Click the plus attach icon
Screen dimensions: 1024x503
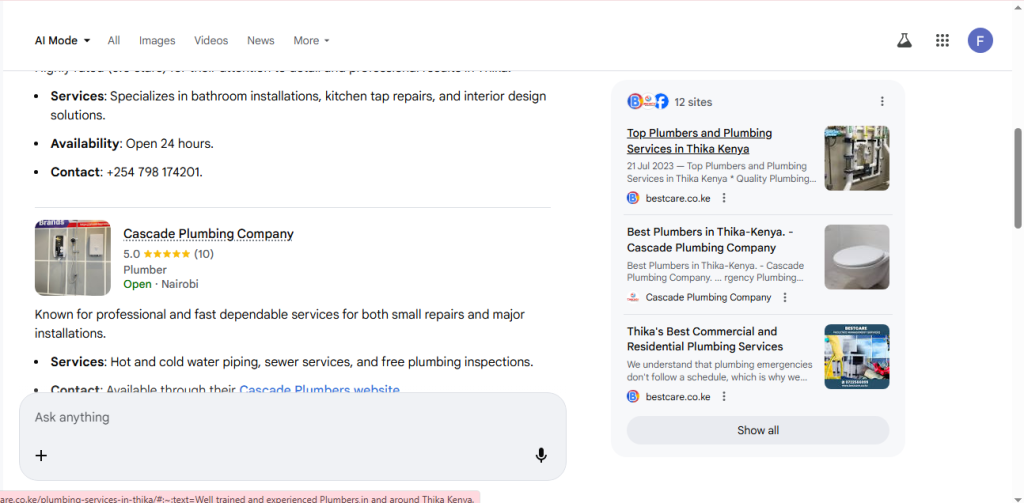(x=41, y=455)
